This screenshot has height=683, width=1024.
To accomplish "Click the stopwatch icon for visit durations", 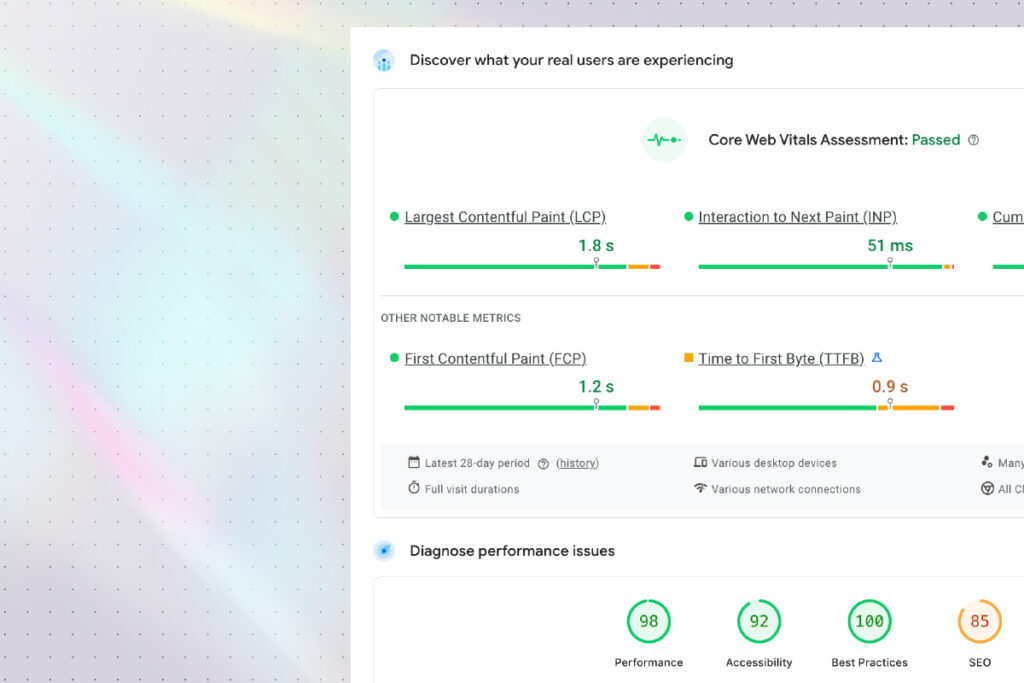I will [x=414, y=489].
